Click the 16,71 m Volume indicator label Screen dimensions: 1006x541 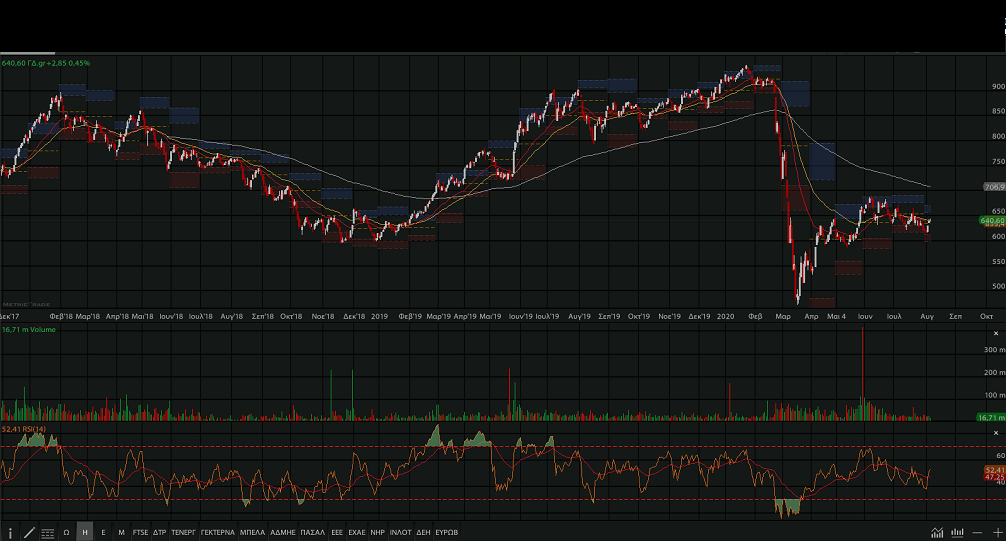pos(30,329)
